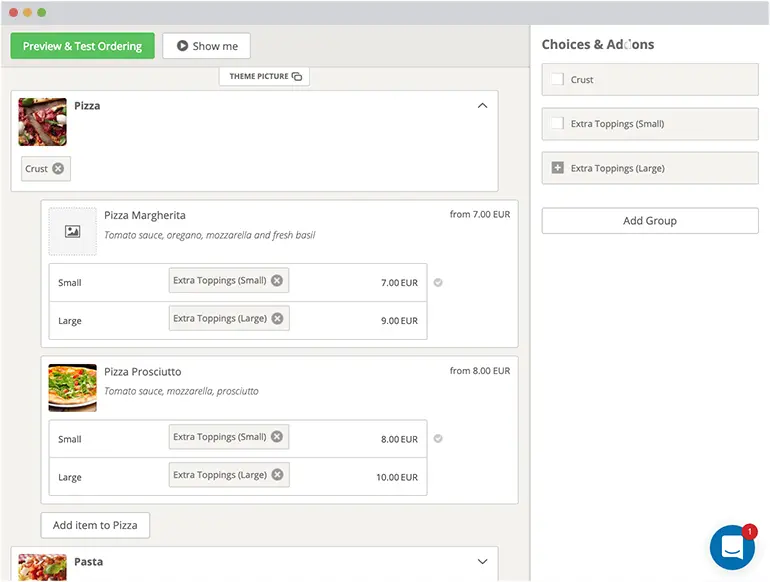Click THEME PICTURE button
The image size is (770, 582).
click(x=264, y=76)
